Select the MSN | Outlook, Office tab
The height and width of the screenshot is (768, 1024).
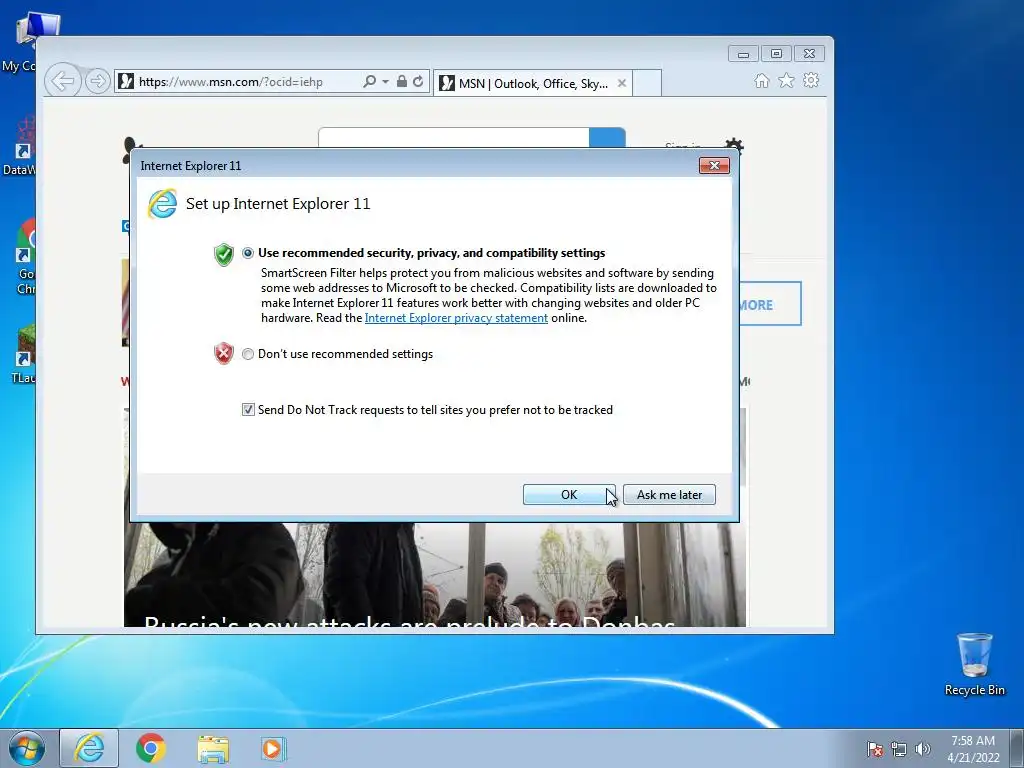(533, 83)
